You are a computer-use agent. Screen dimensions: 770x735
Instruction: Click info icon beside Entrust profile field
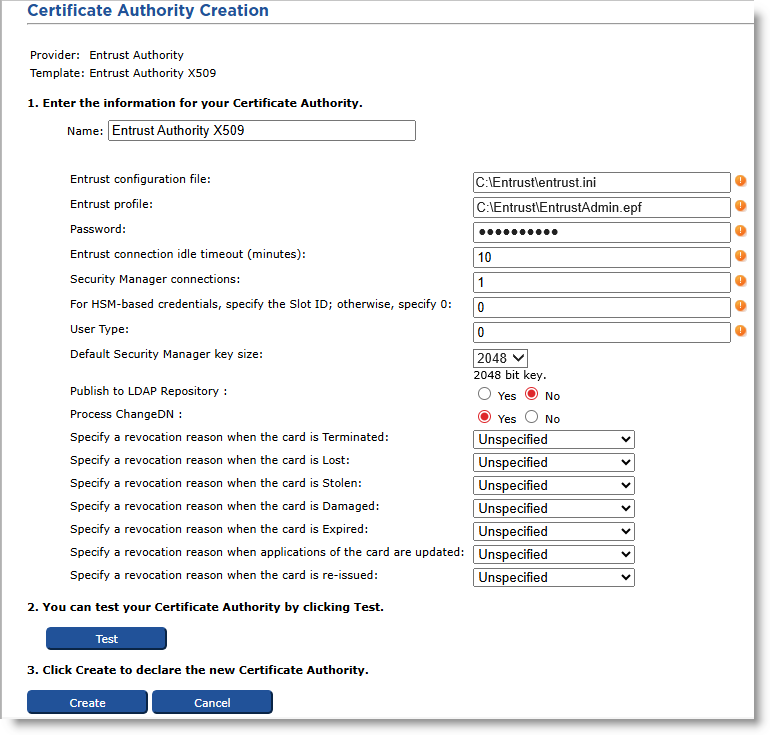741,206
